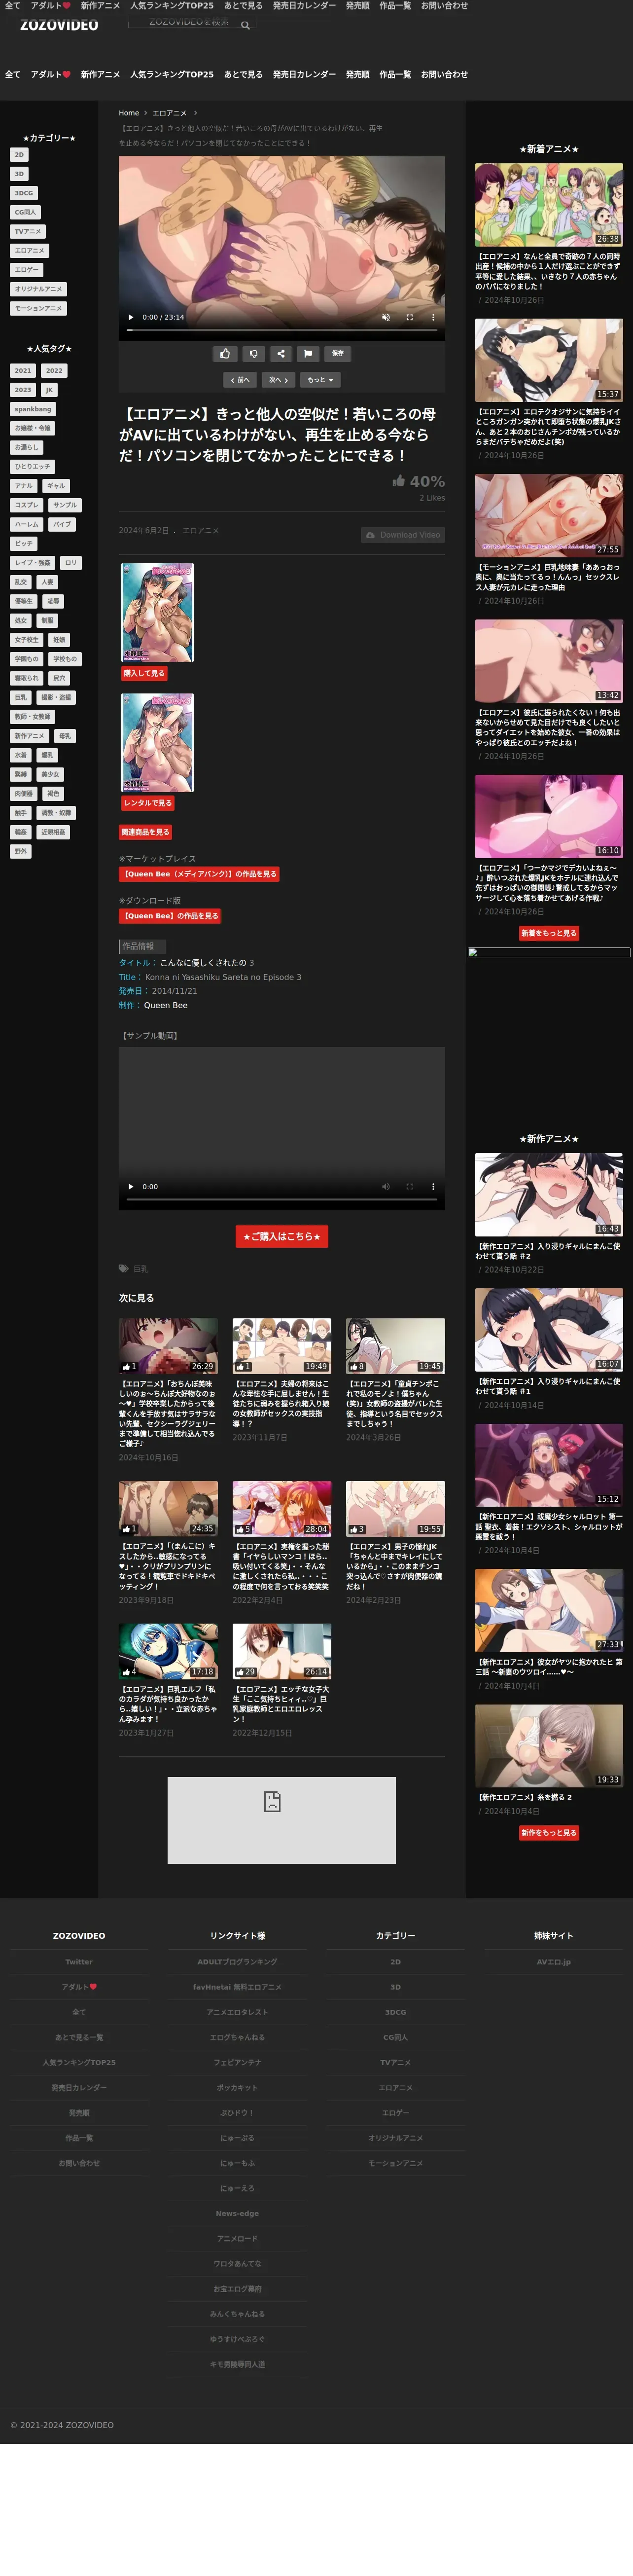Click the 購入して見る button

click(144, 673)
